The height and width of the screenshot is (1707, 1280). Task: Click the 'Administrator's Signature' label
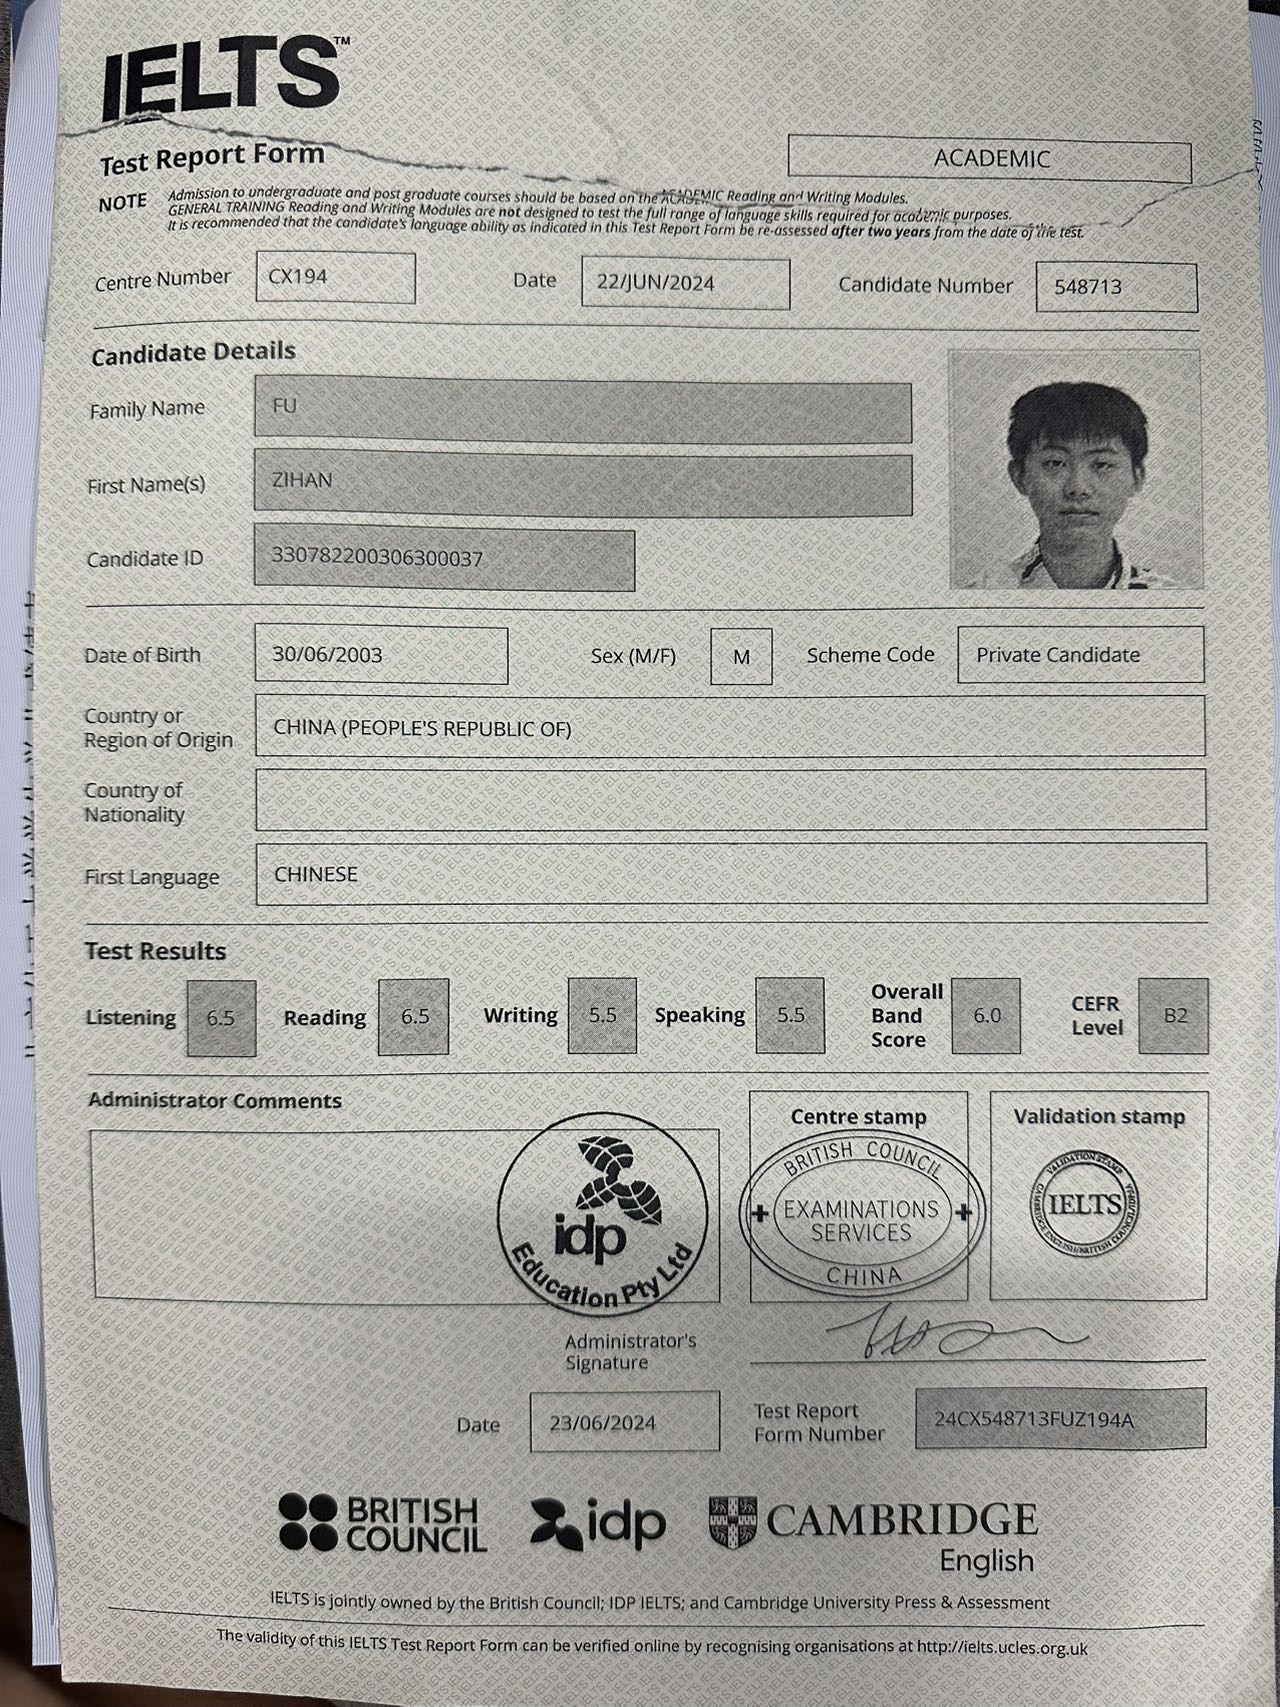click(630, 1352)
